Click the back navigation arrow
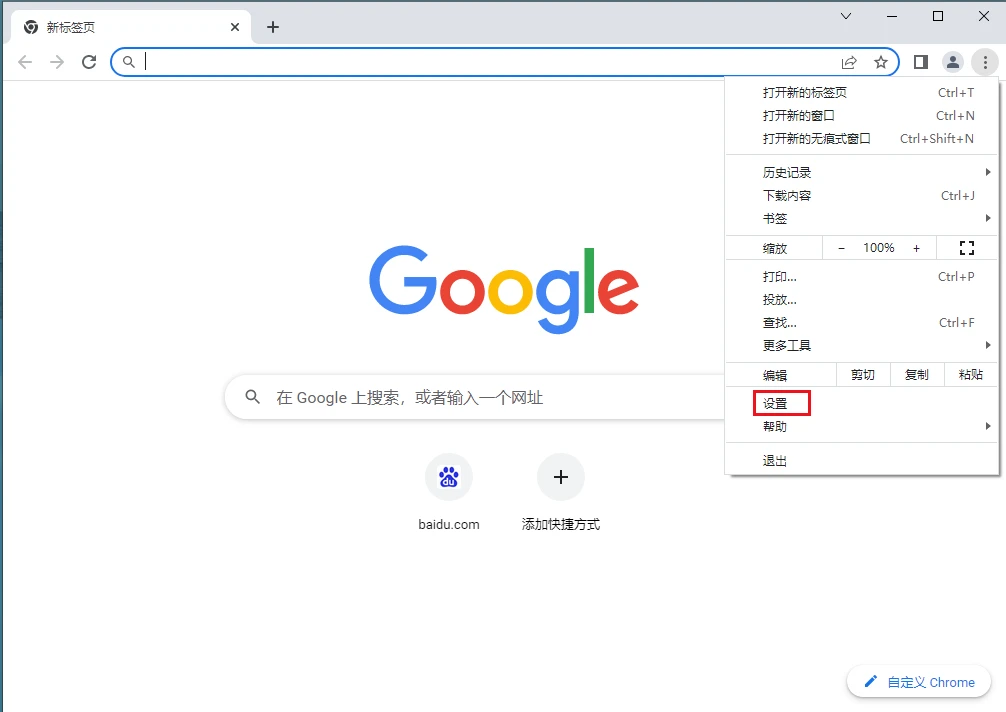The image size is (1006, 712). point(25,62)
